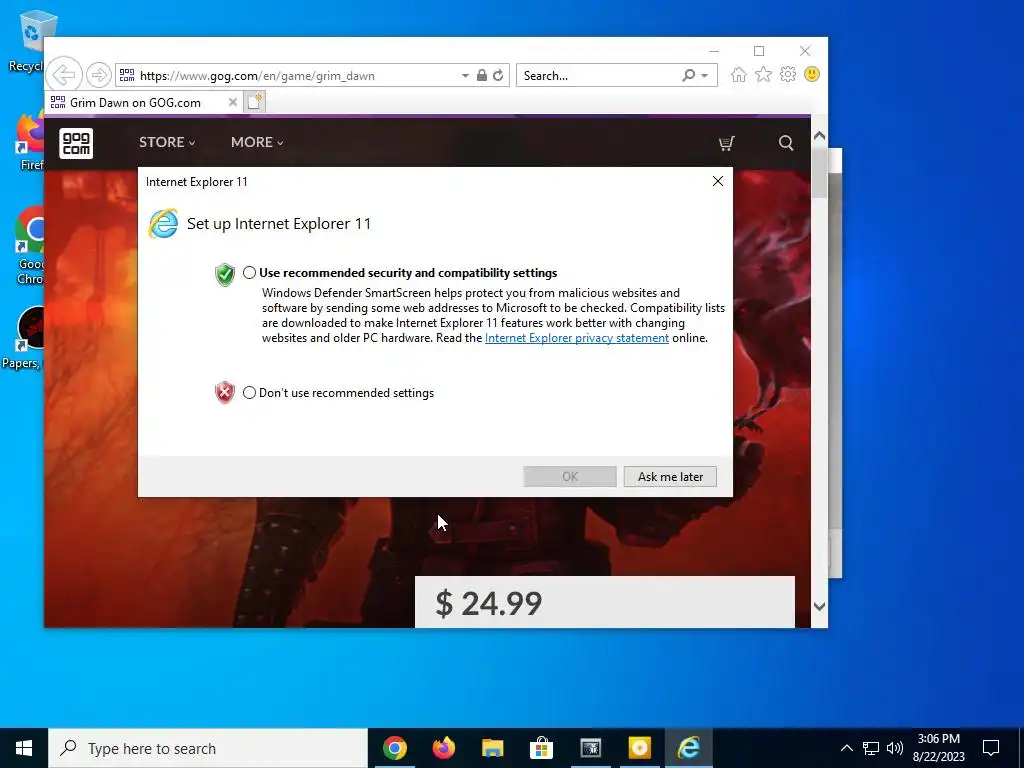This screenshot has height=768, width=1024.
Task: Open the volume speaker tray icon
Action: pyautogui.click(x=895, y=748)
